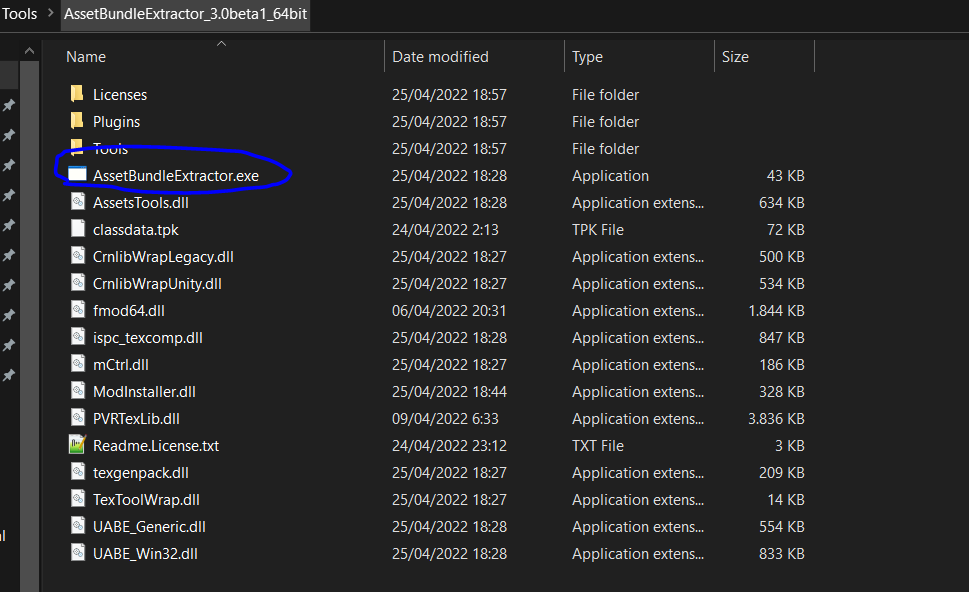
Task: Select the texgenpack.dll file name
Action: [140, 472]
